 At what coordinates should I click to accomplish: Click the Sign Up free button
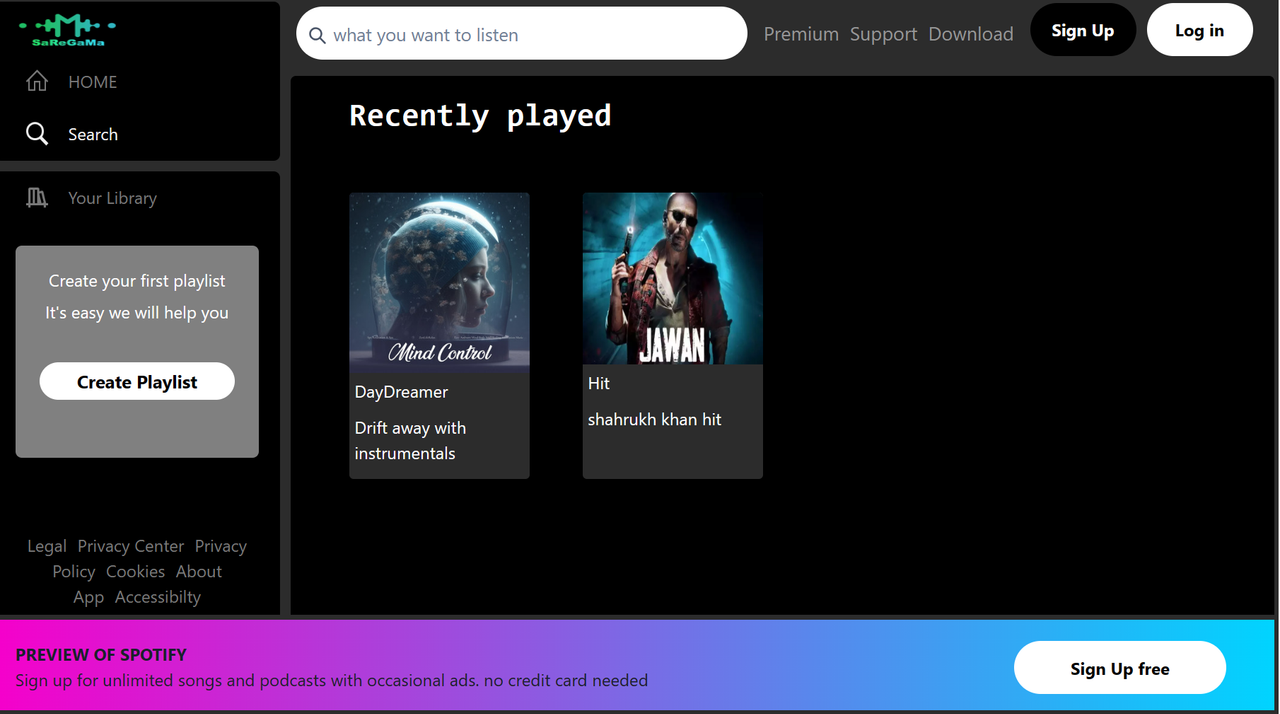click(x=1119, y=669)
